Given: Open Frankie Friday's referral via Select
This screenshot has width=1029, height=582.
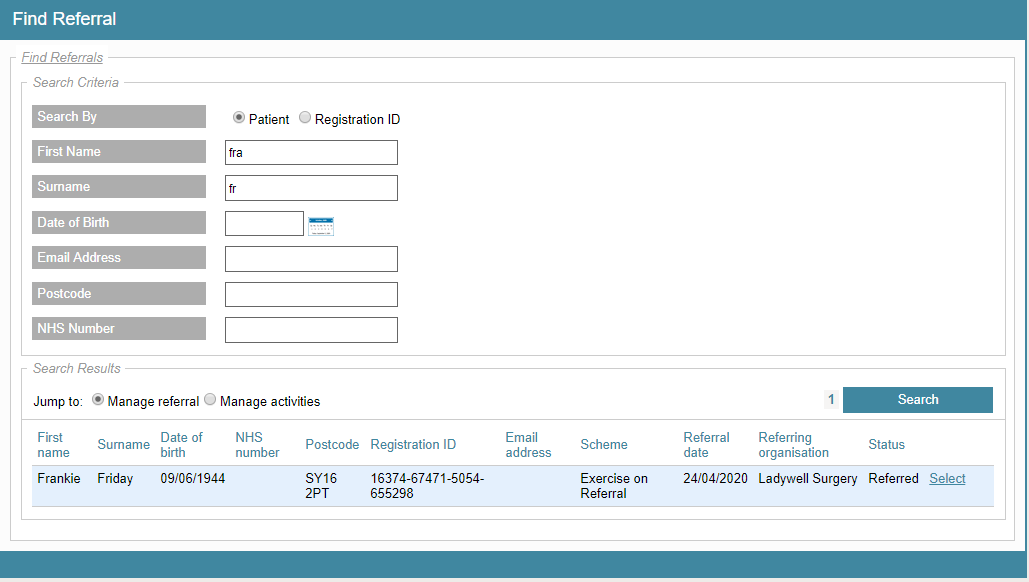Looking at the screenshot, I should click(947, 478).
